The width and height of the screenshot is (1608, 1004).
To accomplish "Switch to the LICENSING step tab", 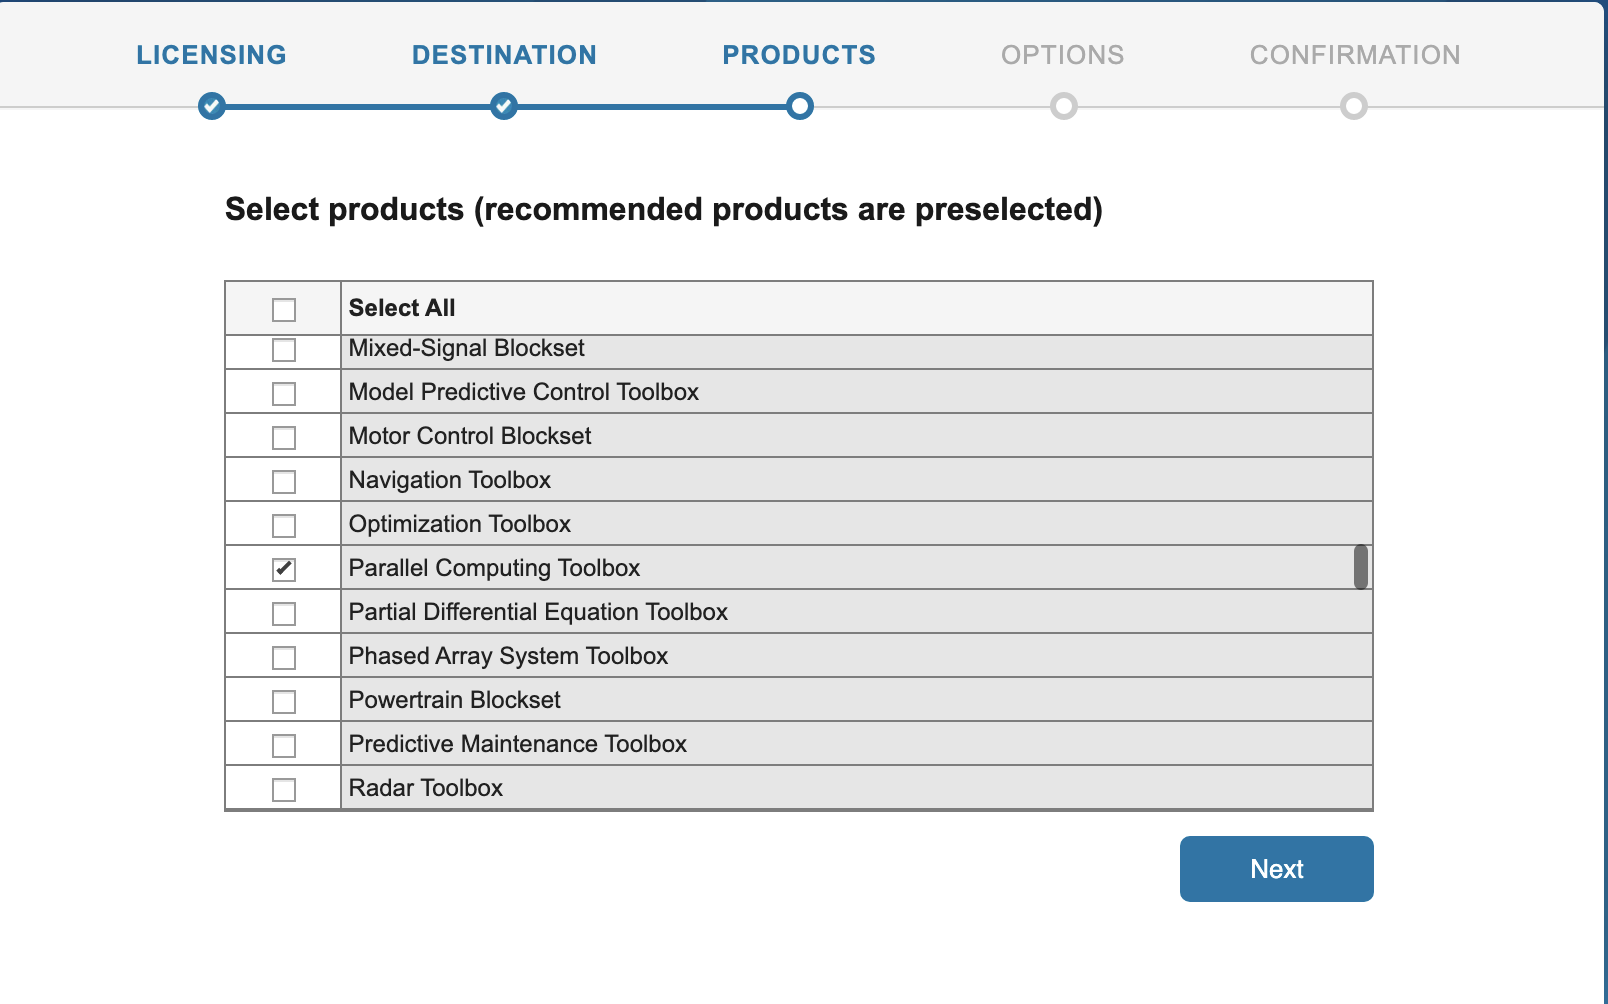I will 211,55.
